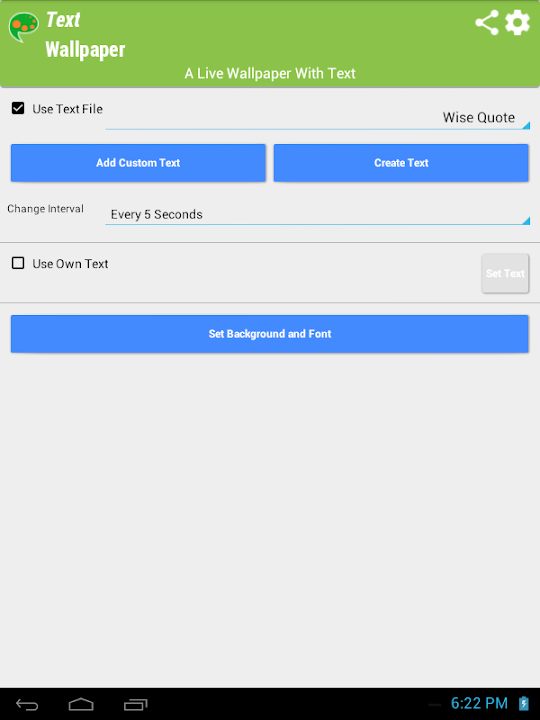
Task: Tap the 6:22 PM clock
Action: tap(479, 703)
